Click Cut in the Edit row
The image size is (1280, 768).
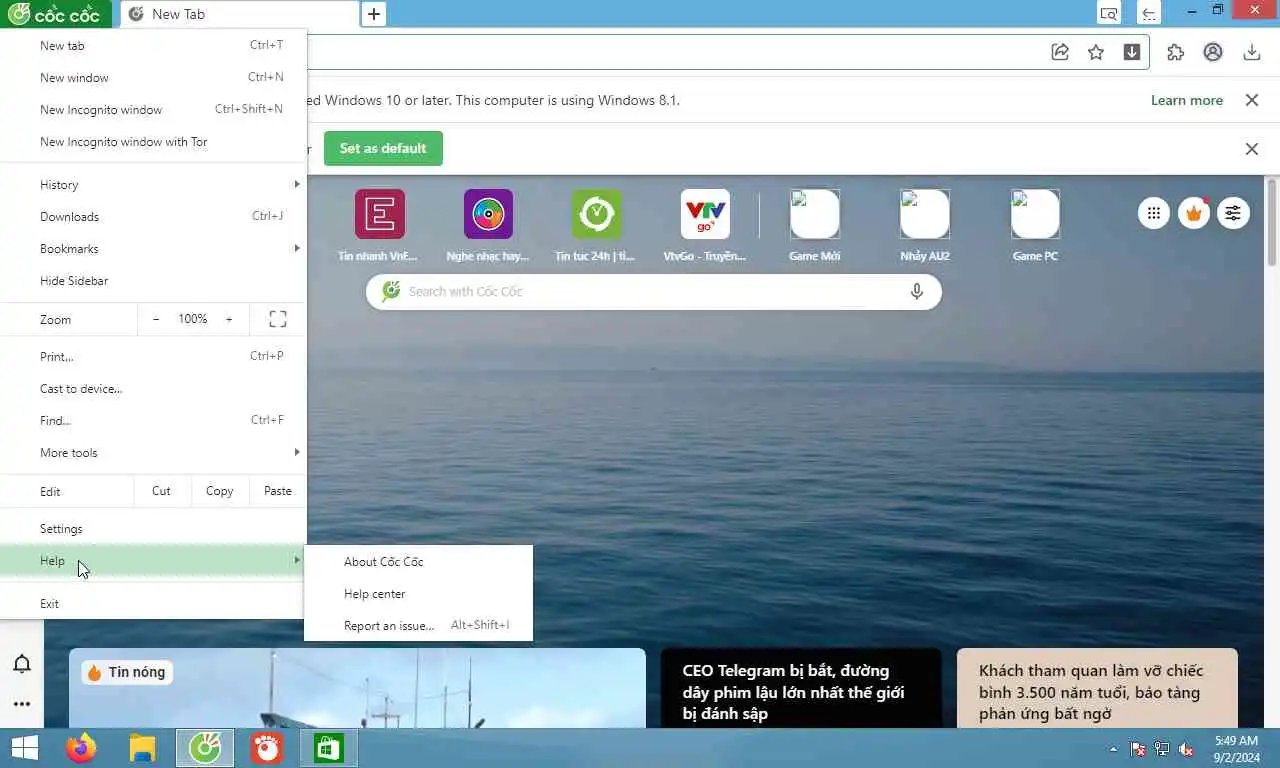point(161,491)
